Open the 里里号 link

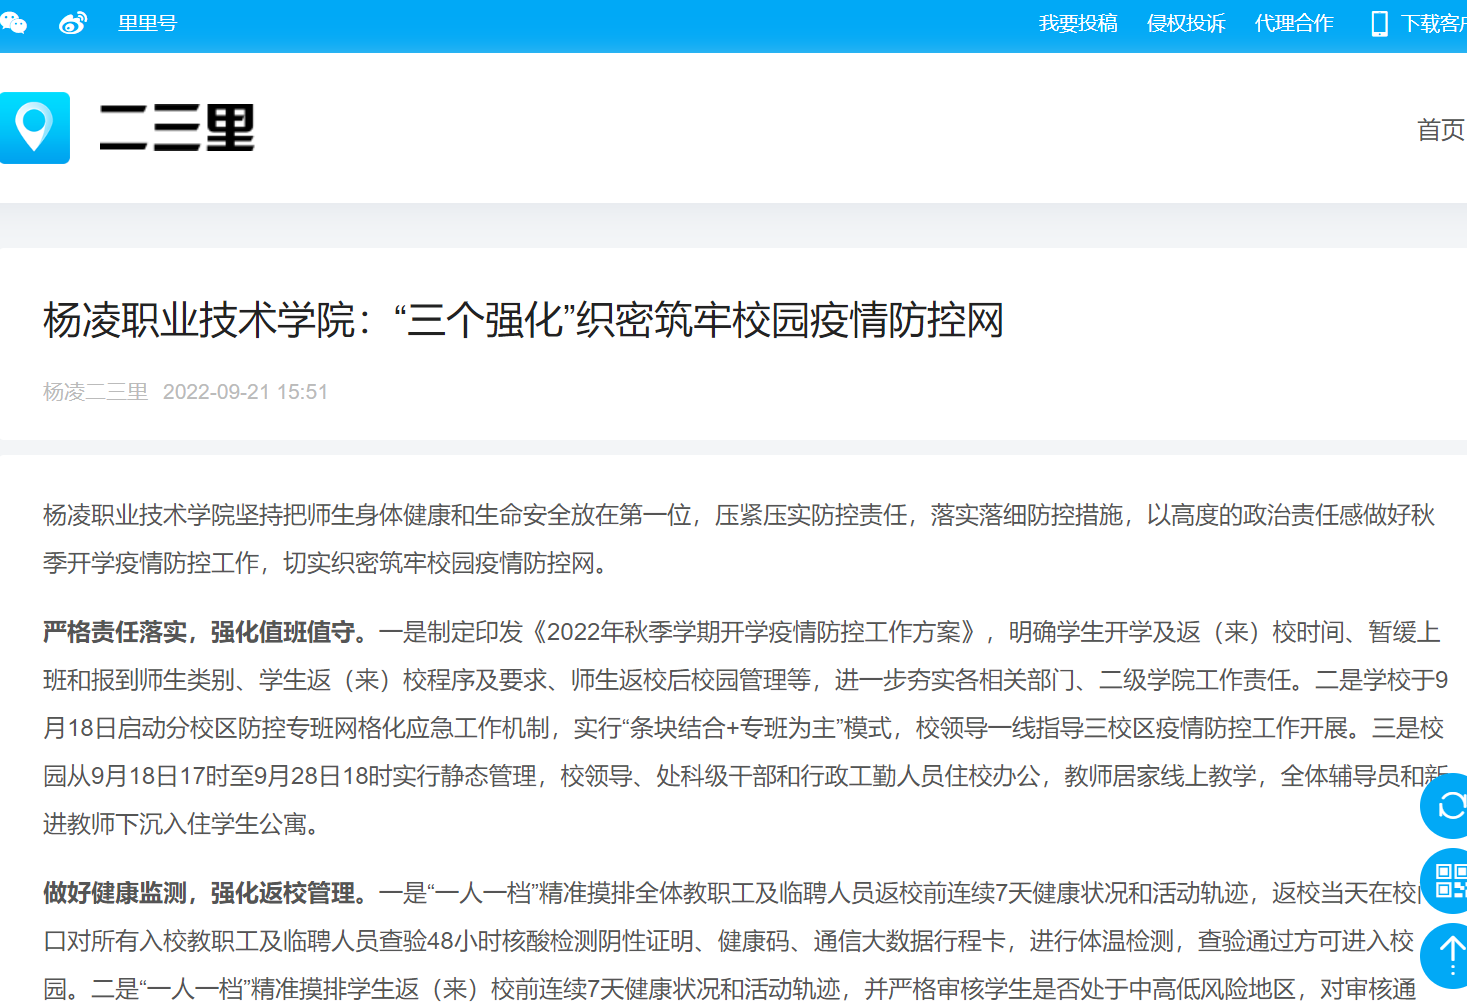click(x=147, y=23)
